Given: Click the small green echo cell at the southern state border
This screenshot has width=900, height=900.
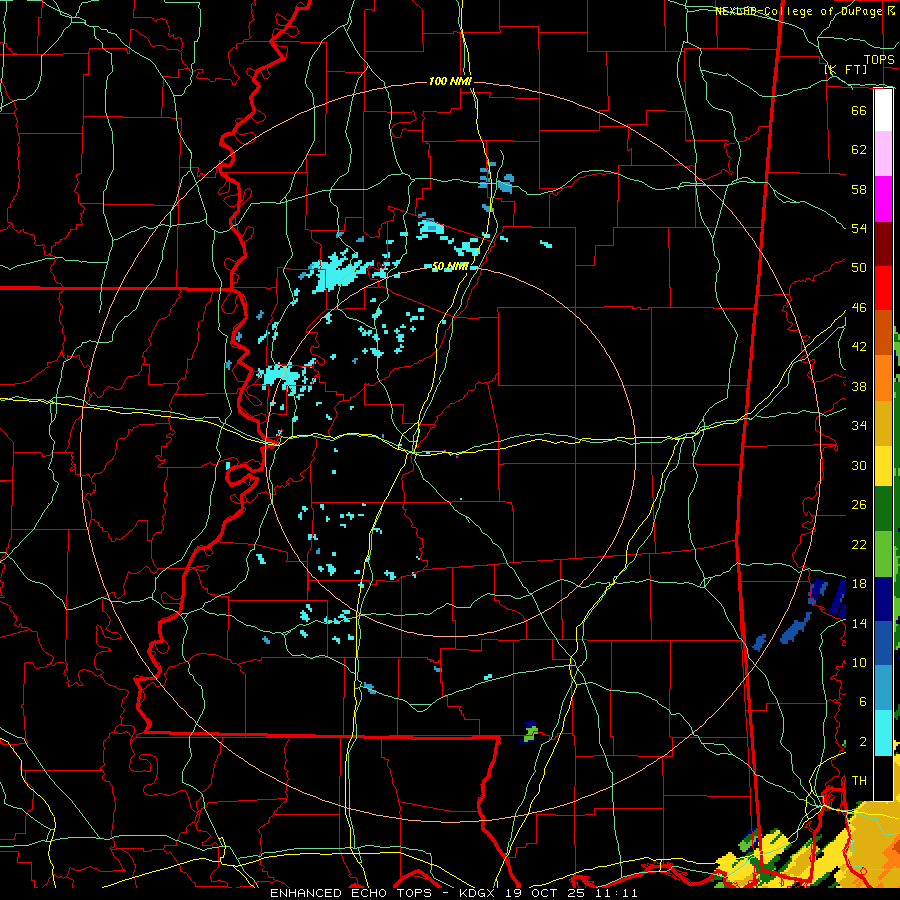Looking at the screenshot, I should point(532,732).
